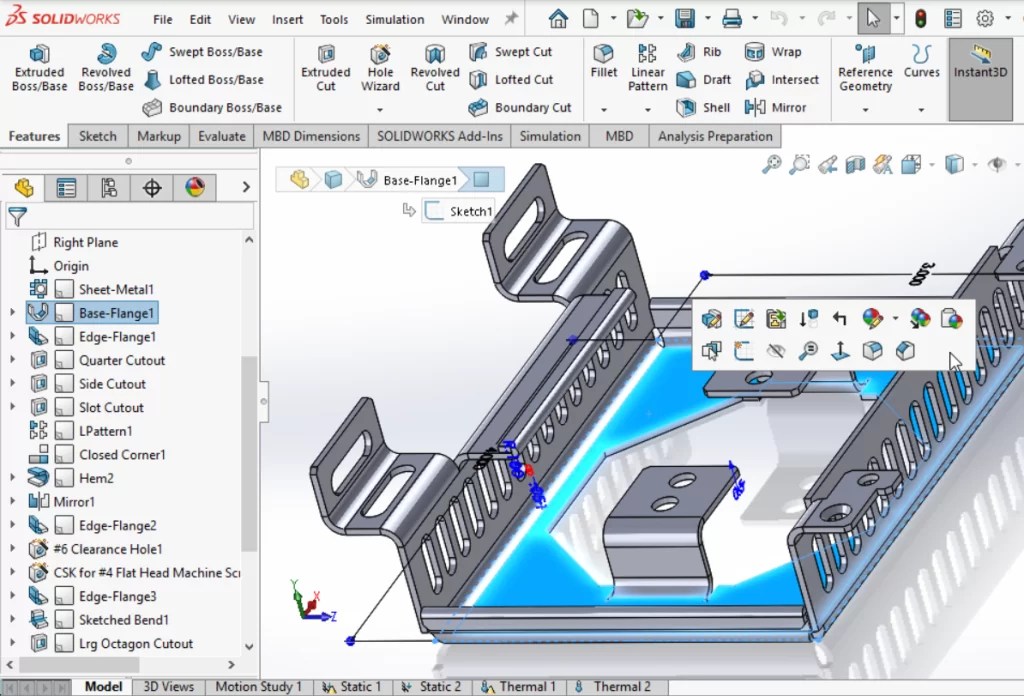Select the Fillet tool
Image resolution: width=1024 pixels, height=696 pixels.
point(603,61)
